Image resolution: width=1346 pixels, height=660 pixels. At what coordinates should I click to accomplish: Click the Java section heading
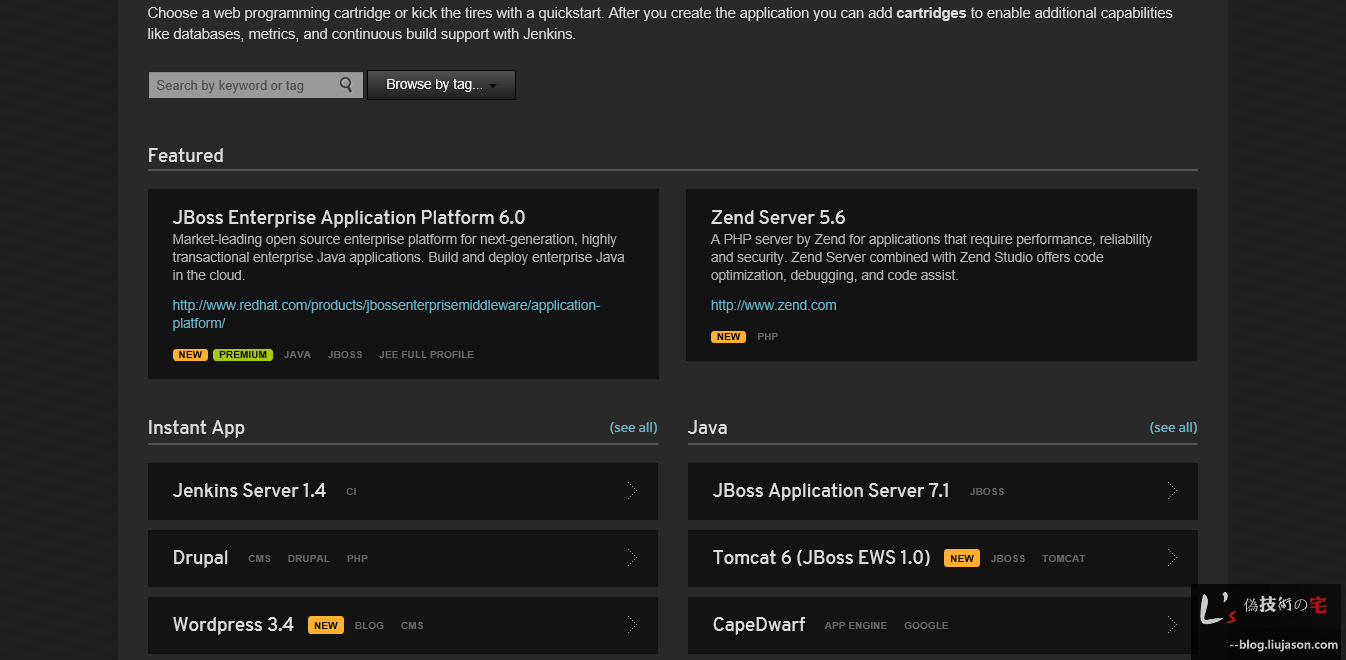[x=707, y=428]
